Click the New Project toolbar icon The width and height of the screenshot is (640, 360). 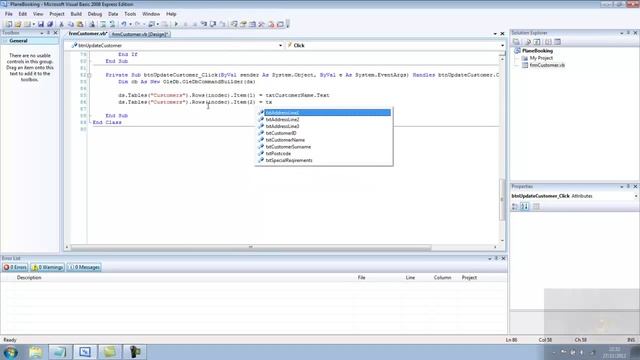tap(9, 24)
